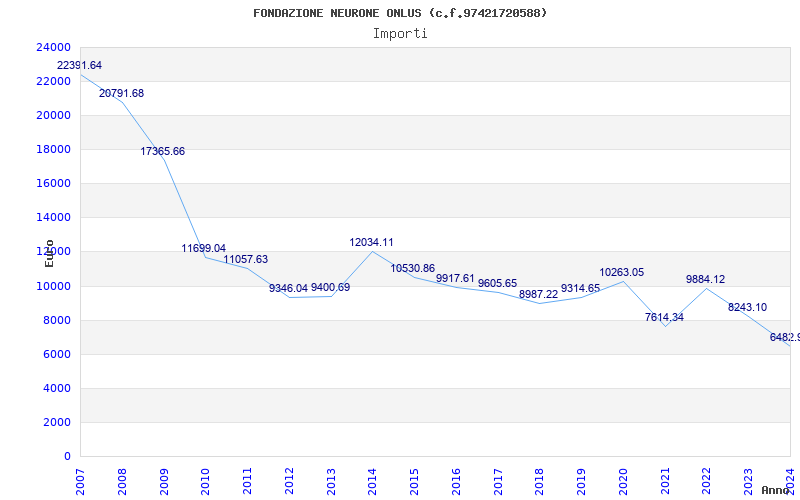Select data label 9917.61
This screenshot has width=800, height=500.
click(455, 279)
